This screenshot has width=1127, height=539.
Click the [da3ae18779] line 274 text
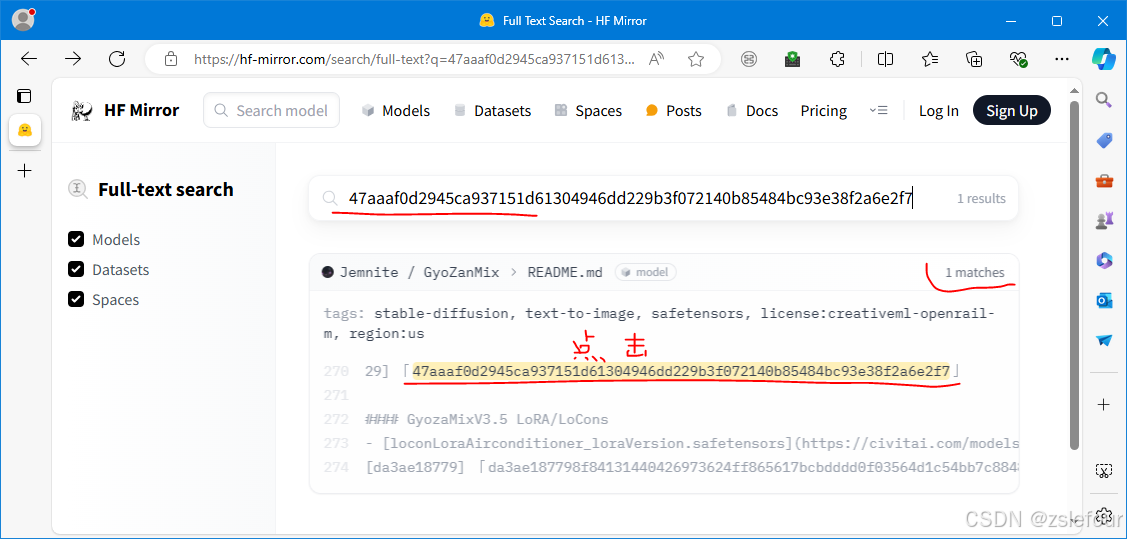click(692, 468)
